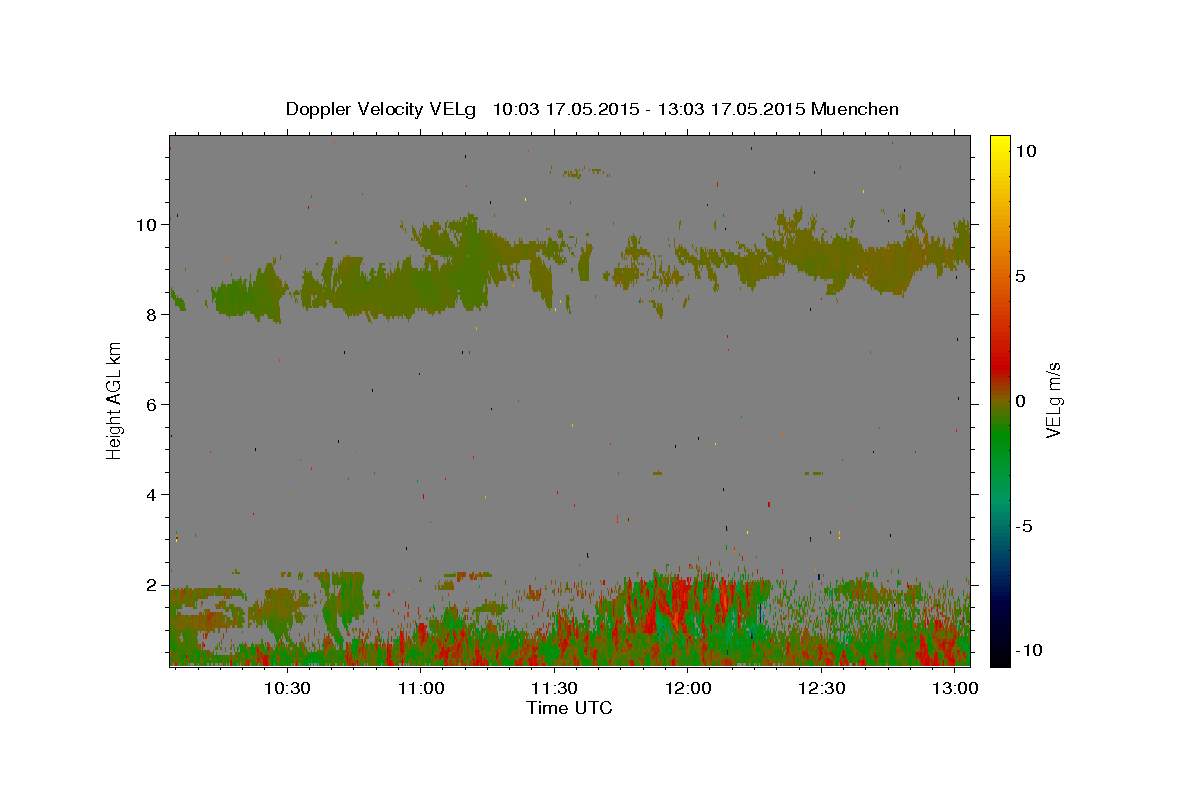Pick the yellow top of the colorbar
This screenshot has height=800, width=1200.
[999, 141]
